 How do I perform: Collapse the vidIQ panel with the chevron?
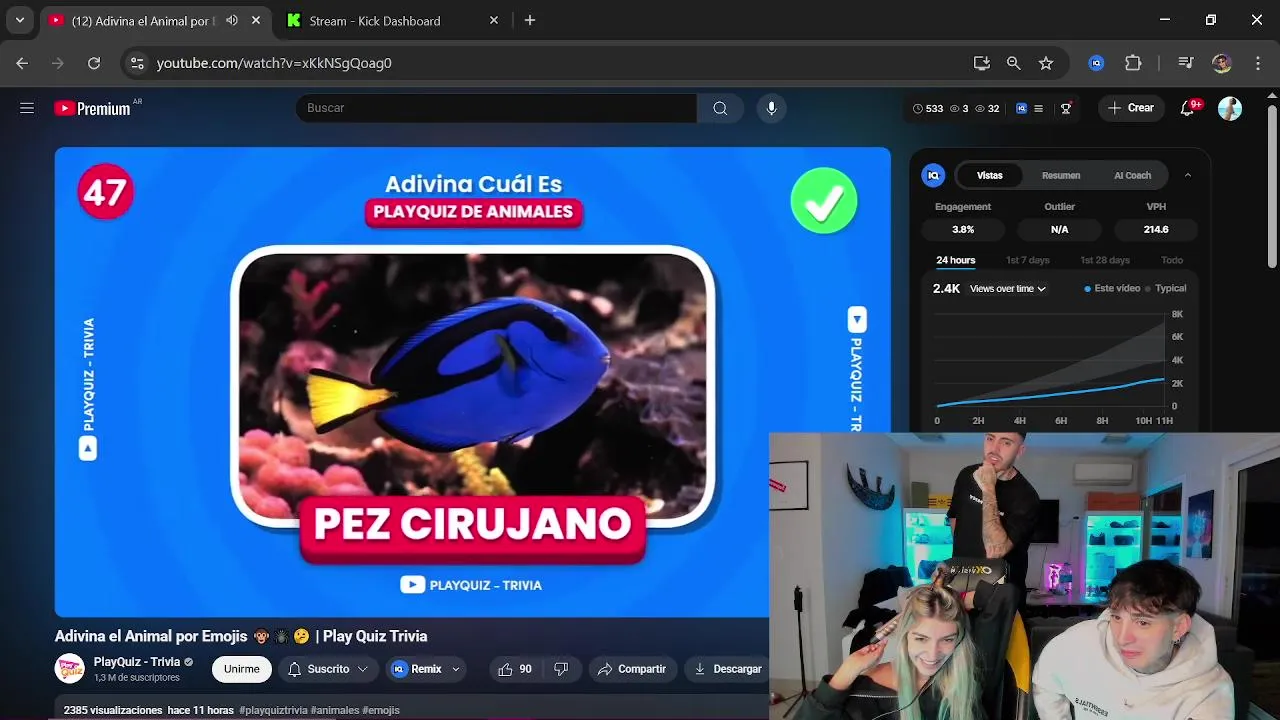tap(1188, 175)
